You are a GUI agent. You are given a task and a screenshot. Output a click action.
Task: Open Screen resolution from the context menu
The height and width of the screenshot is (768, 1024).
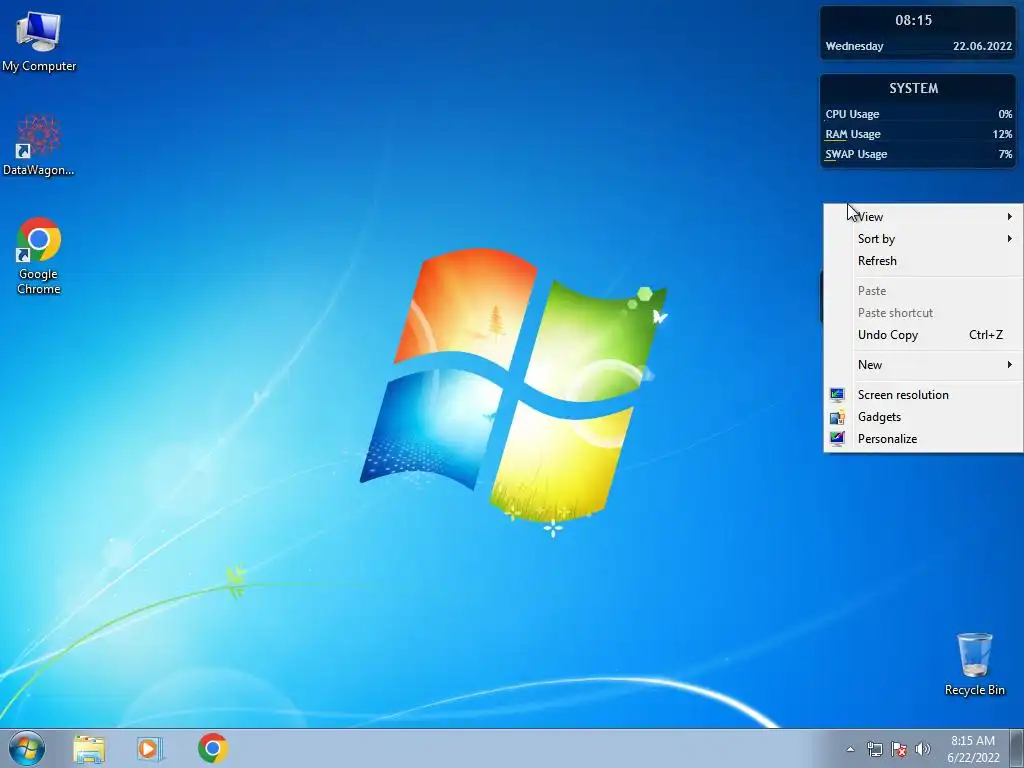coord(923,395)
